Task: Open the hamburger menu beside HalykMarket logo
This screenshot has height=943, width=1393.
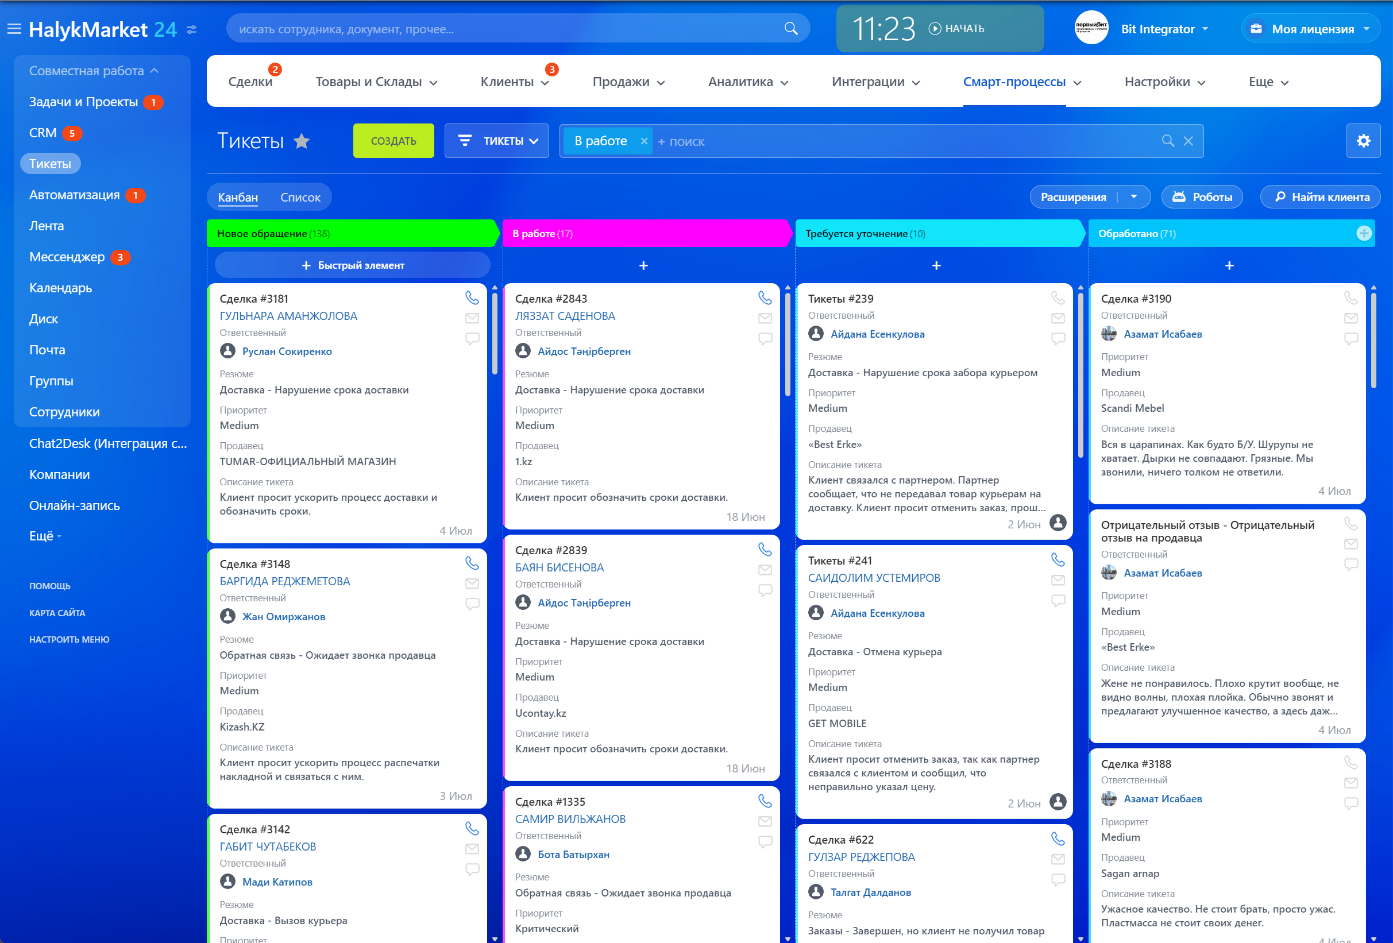Action: tap(14, 29)
